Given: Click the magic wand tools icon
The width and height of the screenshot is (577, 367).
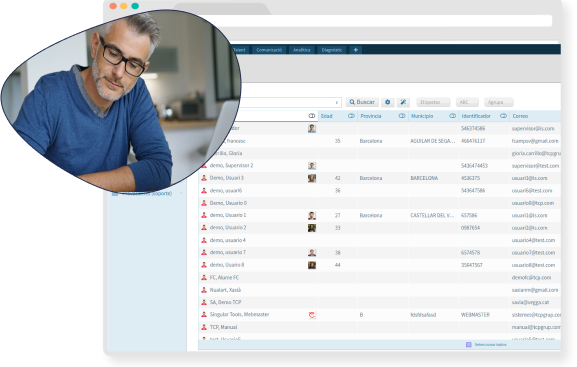Looking at the screenshot, I should pos(403,102).
